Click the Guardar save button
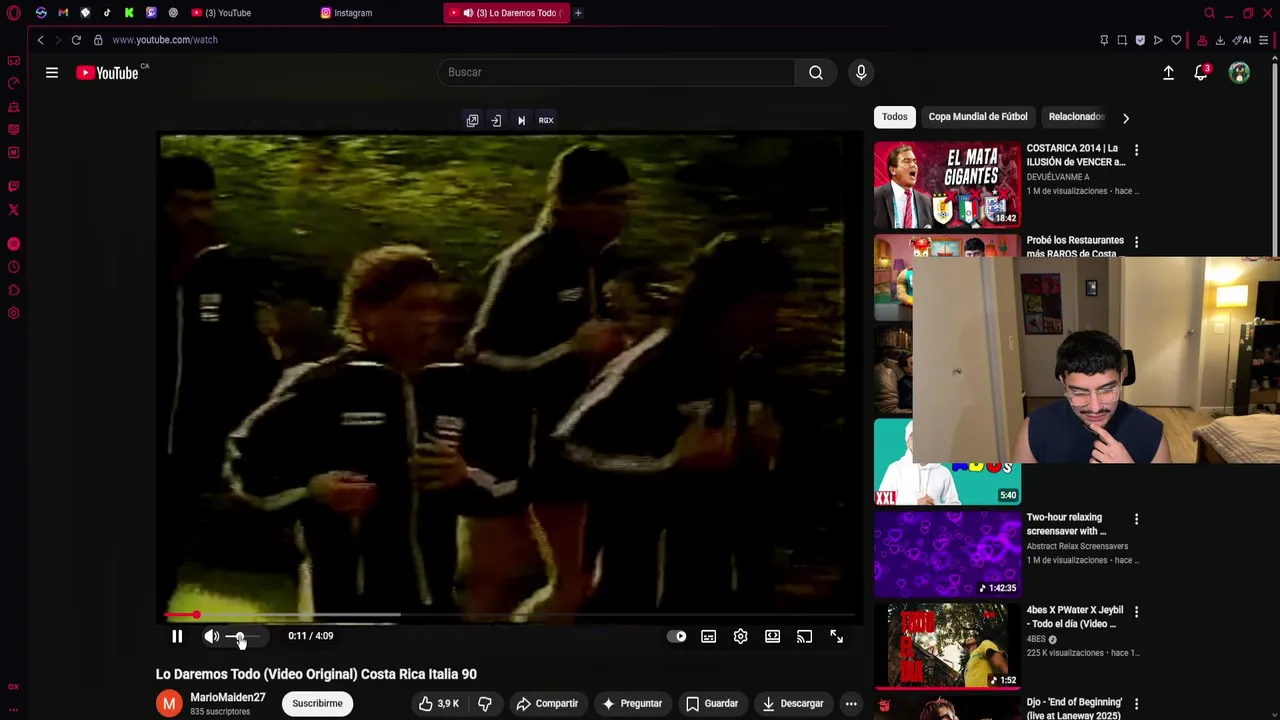1280x720 pixels. click(711, 704)
